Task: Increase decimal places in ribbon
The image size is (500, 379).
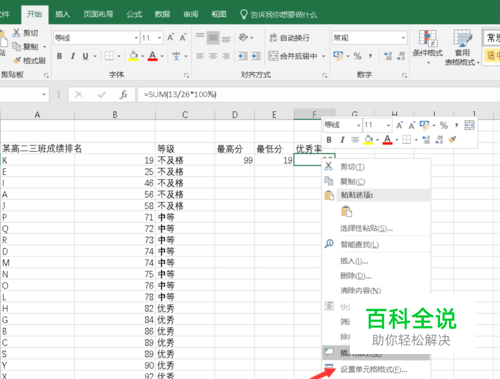Action: [x=388, y=56]
